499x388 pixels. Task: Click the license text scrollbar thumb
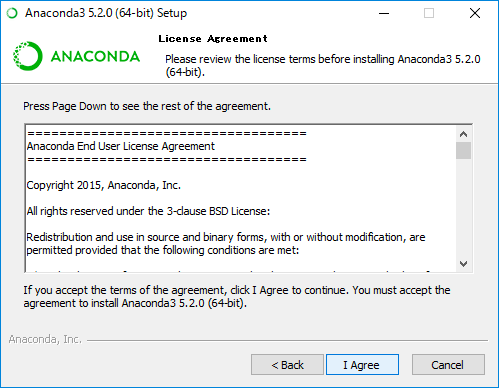click(x=463, y=151)
